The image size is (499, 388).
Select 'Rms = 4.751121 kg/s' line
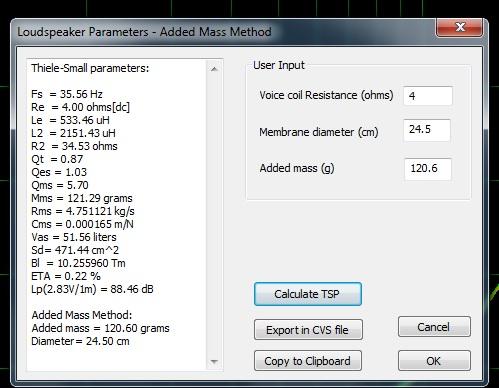click(x=83, y=211)
